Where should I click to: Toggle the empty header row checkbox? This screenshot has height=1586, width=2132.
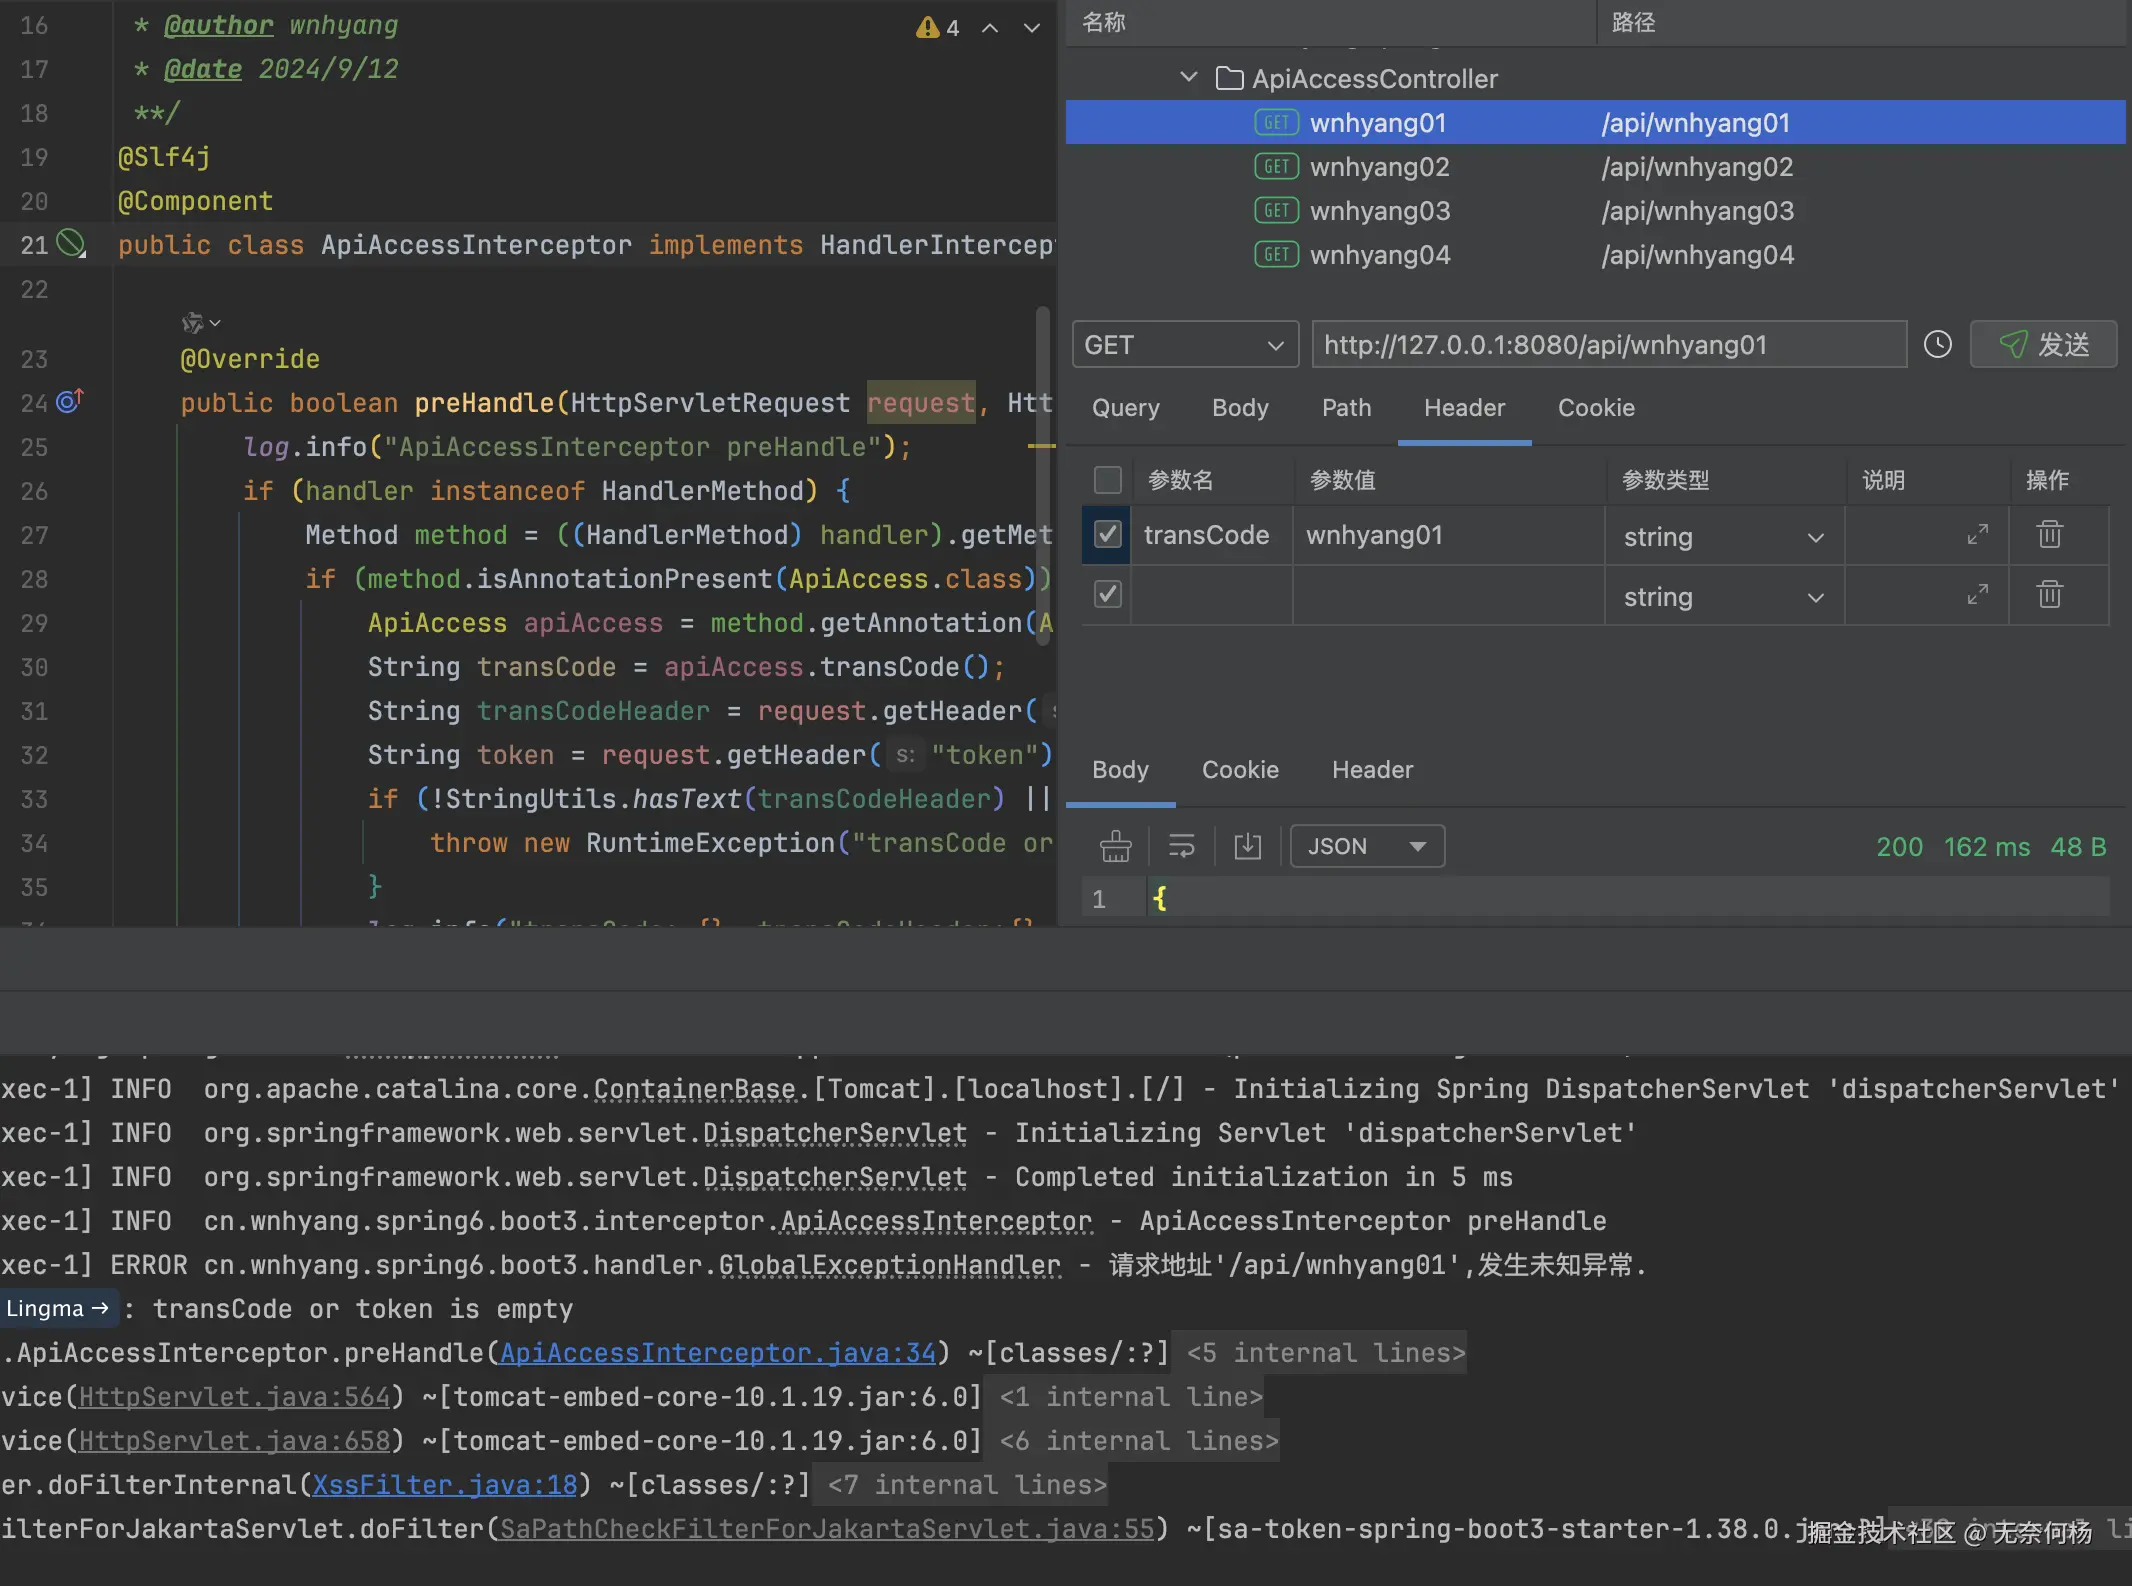click(1107, 595)
